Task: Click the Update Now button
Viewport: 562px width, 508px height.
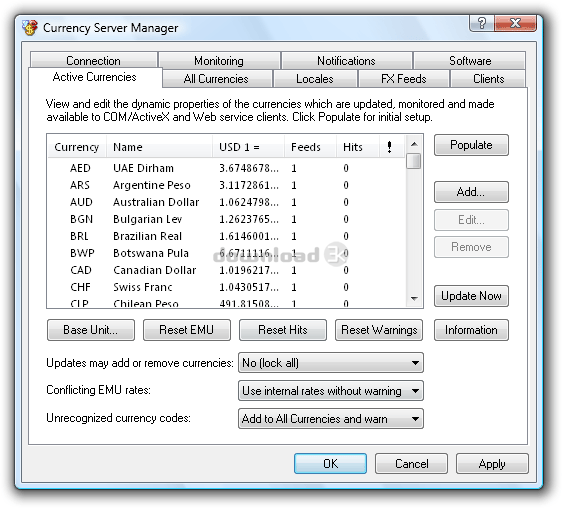Action: point(471,296)
